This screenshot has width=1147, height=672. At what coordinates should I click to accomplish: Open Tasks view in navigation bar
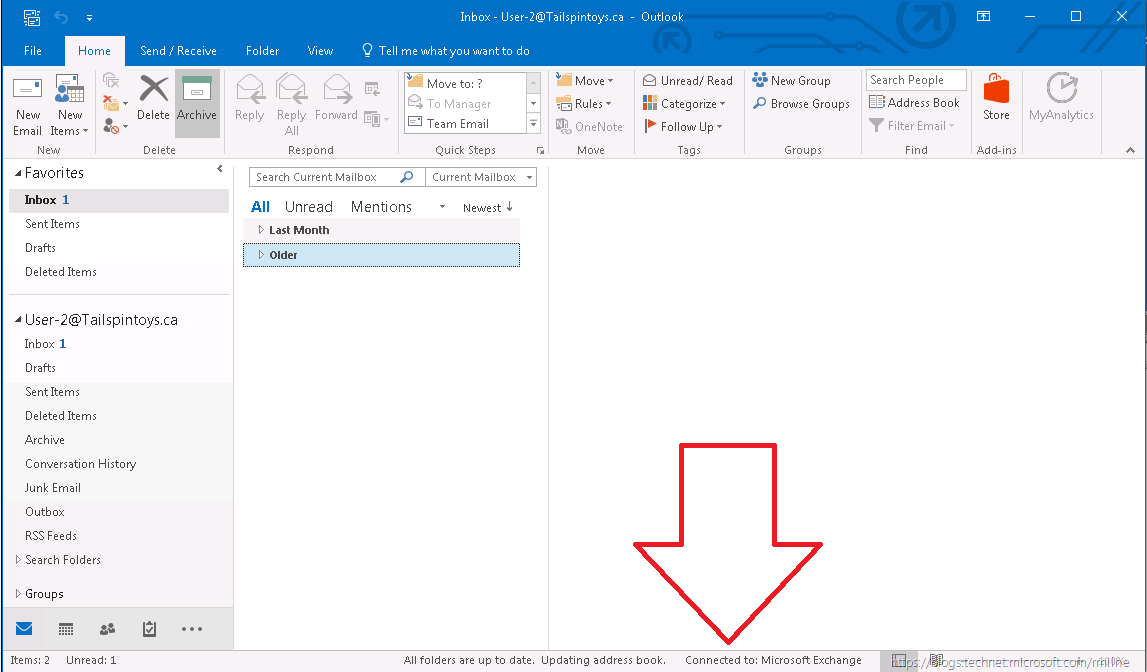149,629
